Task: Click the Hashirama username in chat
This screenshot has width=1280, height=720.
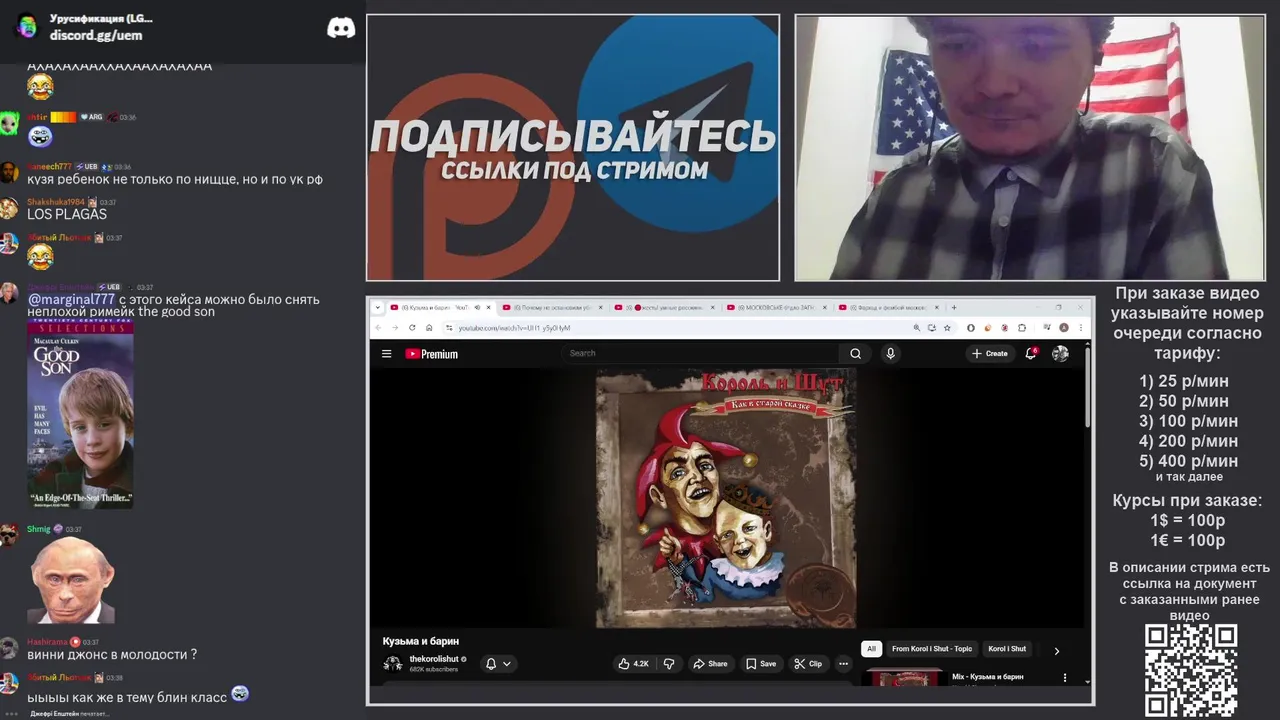Action: coord(47,642)
